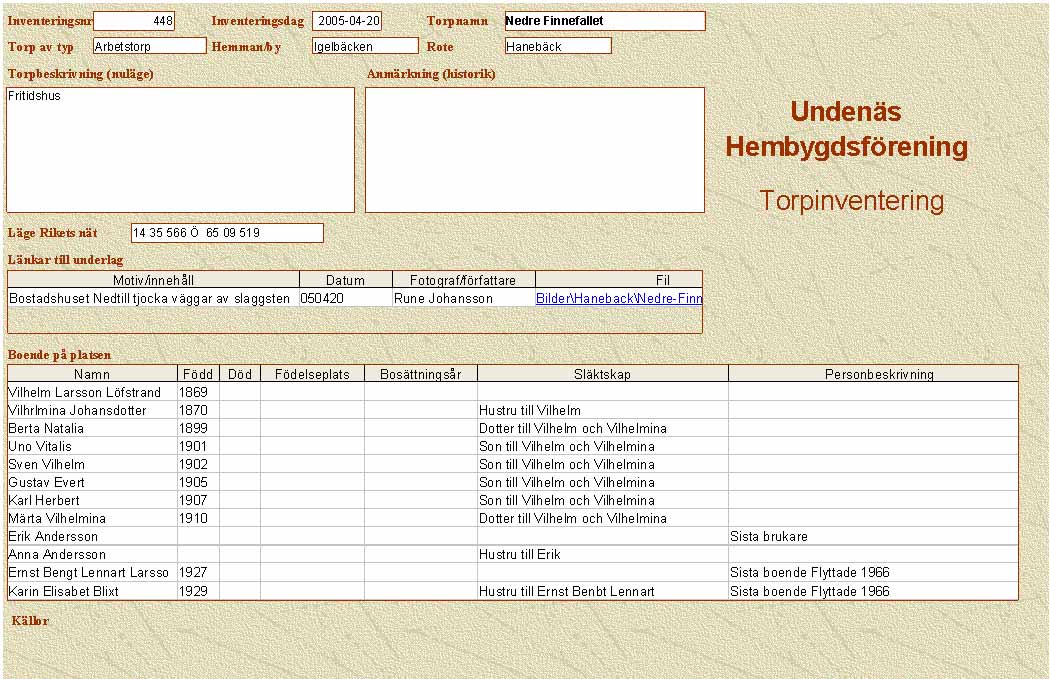The image size is (1050, 679).
Task: Click in the Torpbeskrivning text area
Action: 180,150
